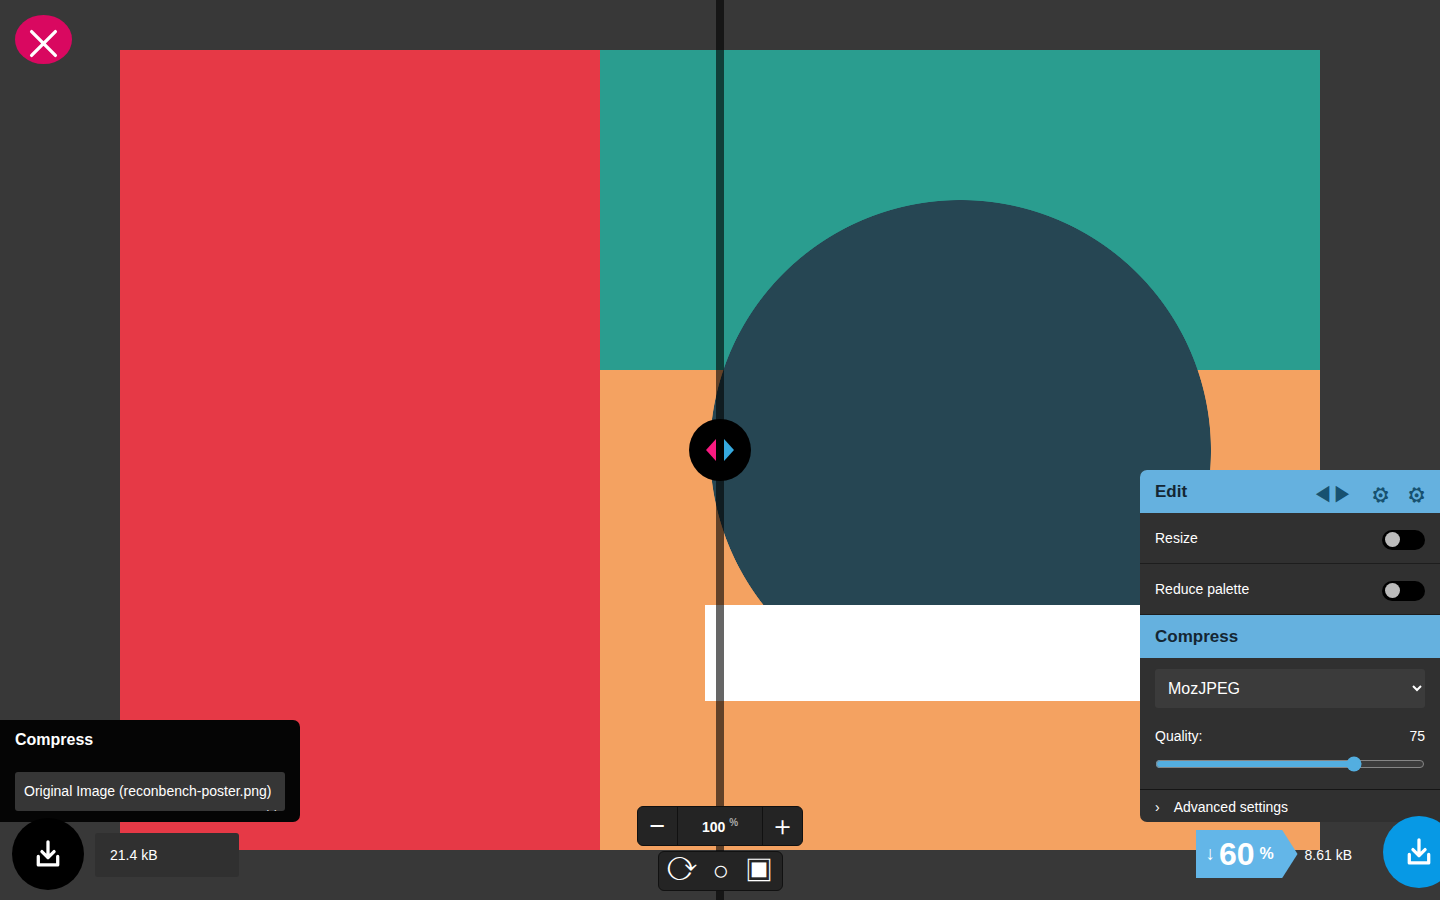This screenshot has width=1440, height=900.
Task: Toggle background with the white square icon
Action: pos(759,870)
